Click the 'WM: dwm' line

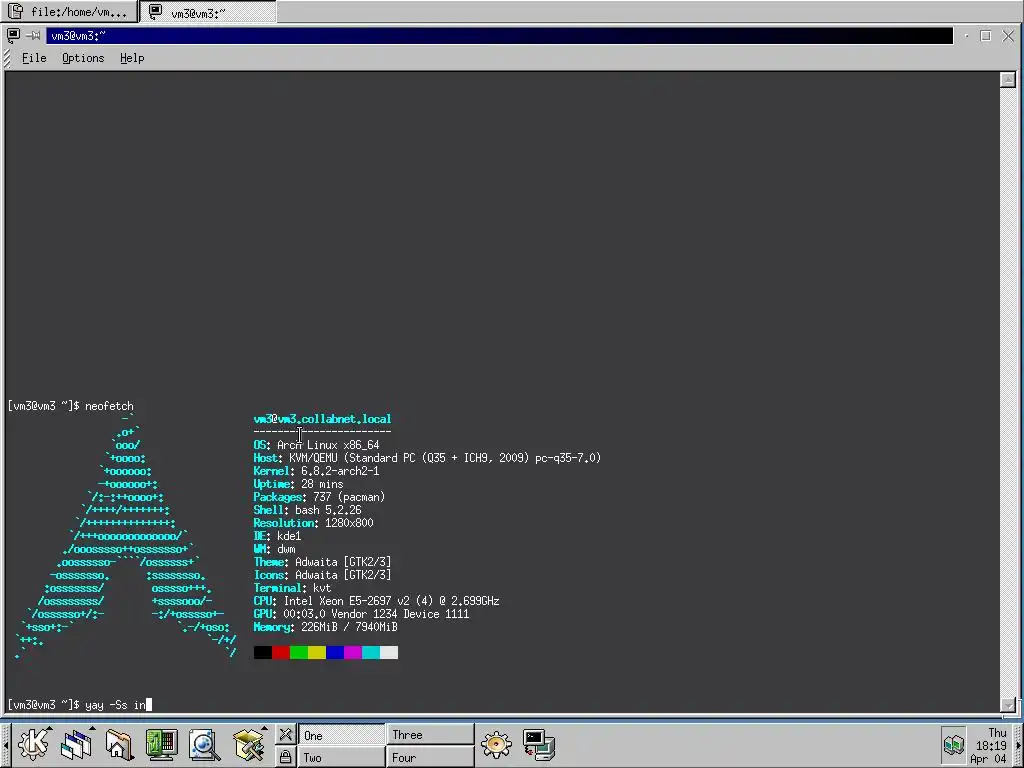(274, 549)
